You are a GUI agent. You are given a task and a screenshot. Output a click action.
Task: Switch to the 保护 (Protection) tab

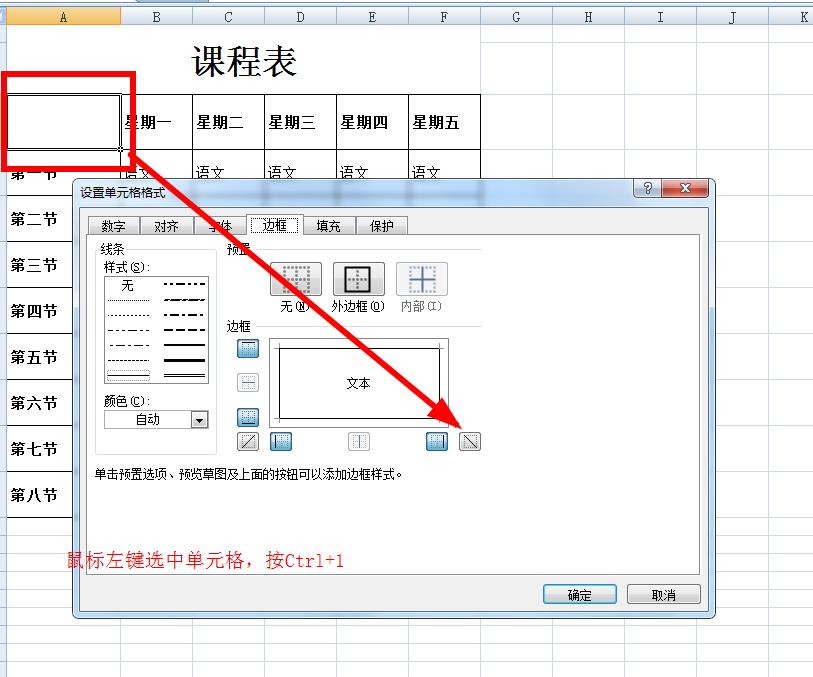(381, 226)
